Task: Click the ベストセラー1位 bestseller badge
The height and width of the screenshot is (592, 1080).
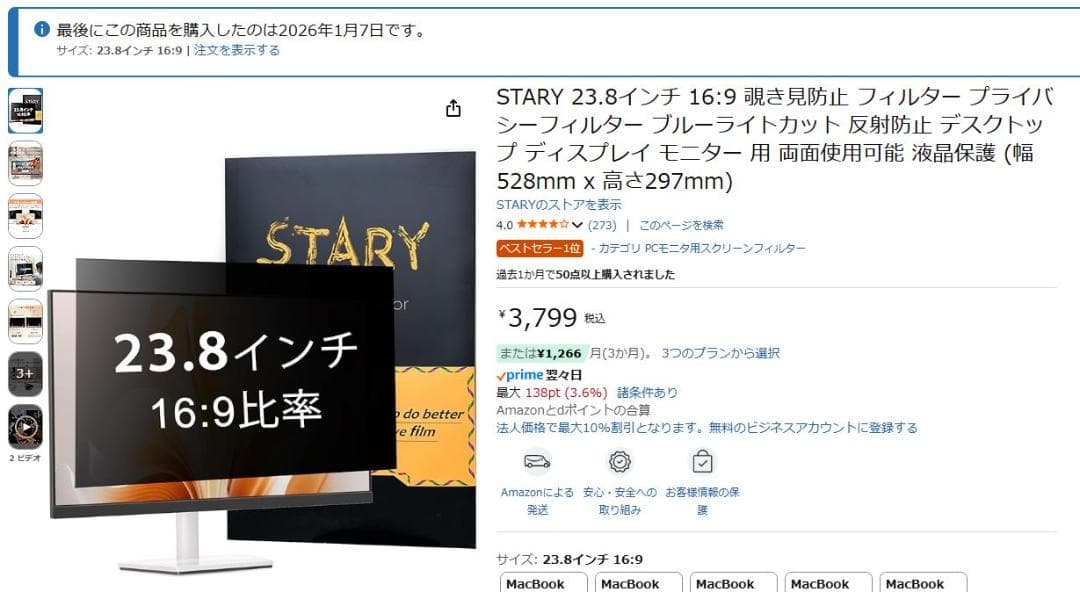Action: pyautogui.click(x=540, y=248)
